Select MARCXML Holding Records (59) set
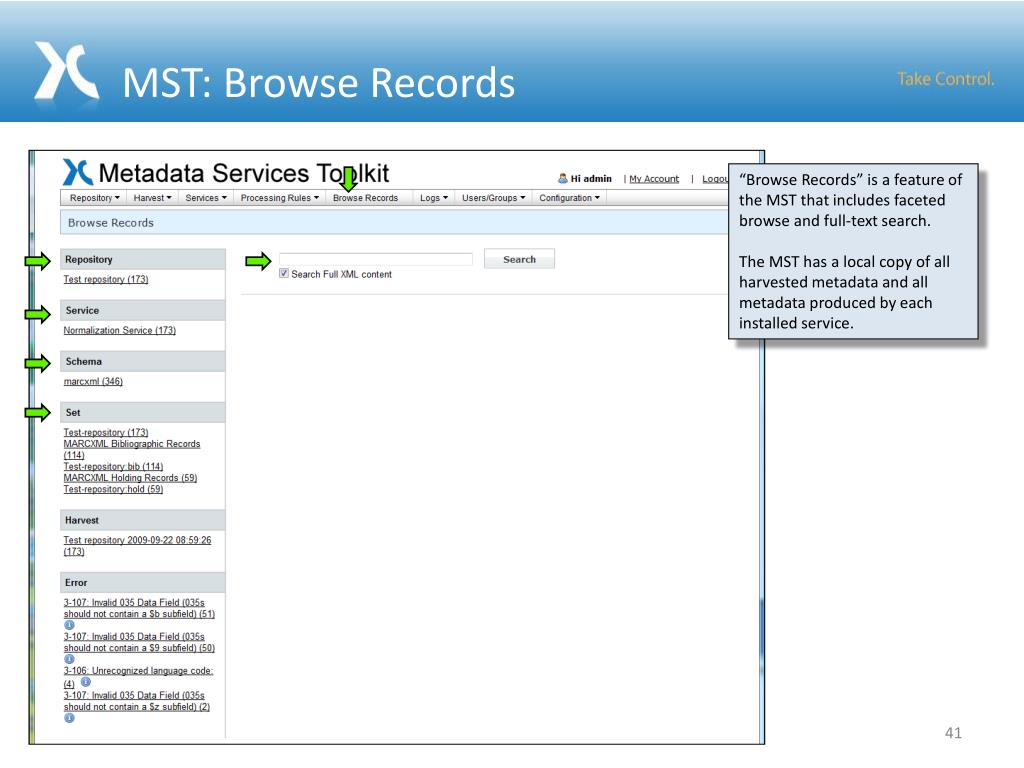This screenshot has height=768, width=1024. click(130, 478)
